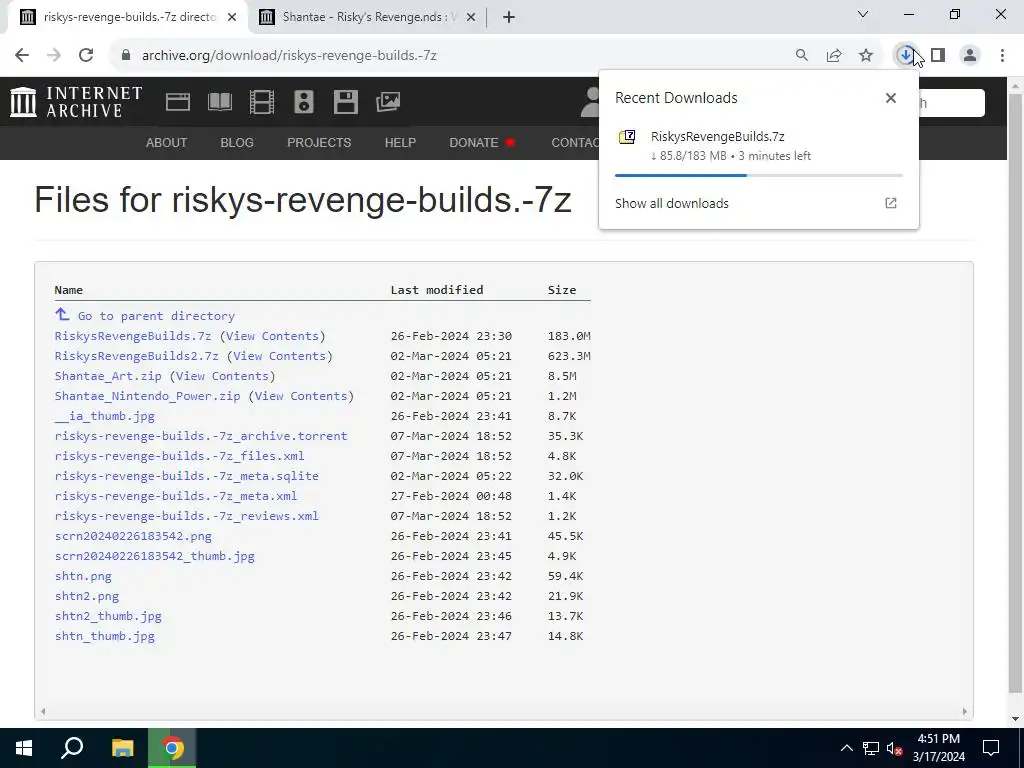Click the Internet Archive logo

click(x=76, y=102)
